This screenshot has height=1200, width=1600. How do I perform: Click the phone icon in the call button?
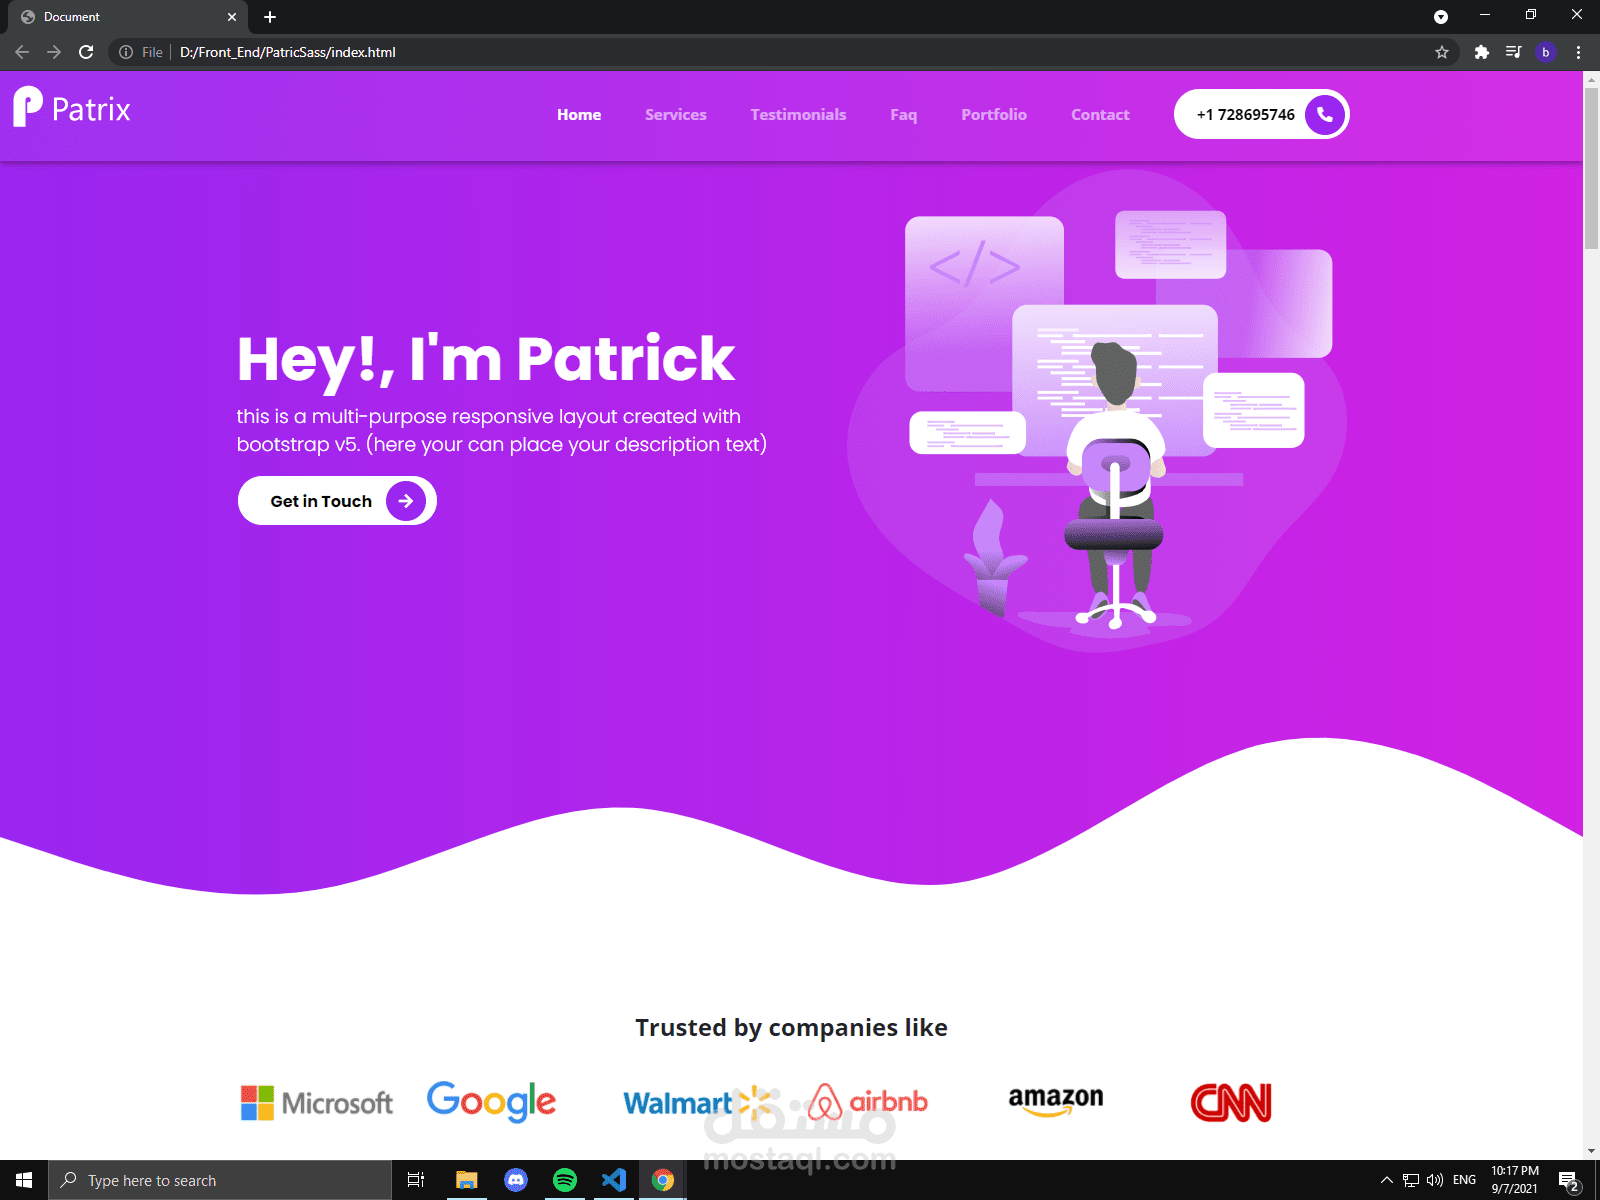pos(1322,114)
